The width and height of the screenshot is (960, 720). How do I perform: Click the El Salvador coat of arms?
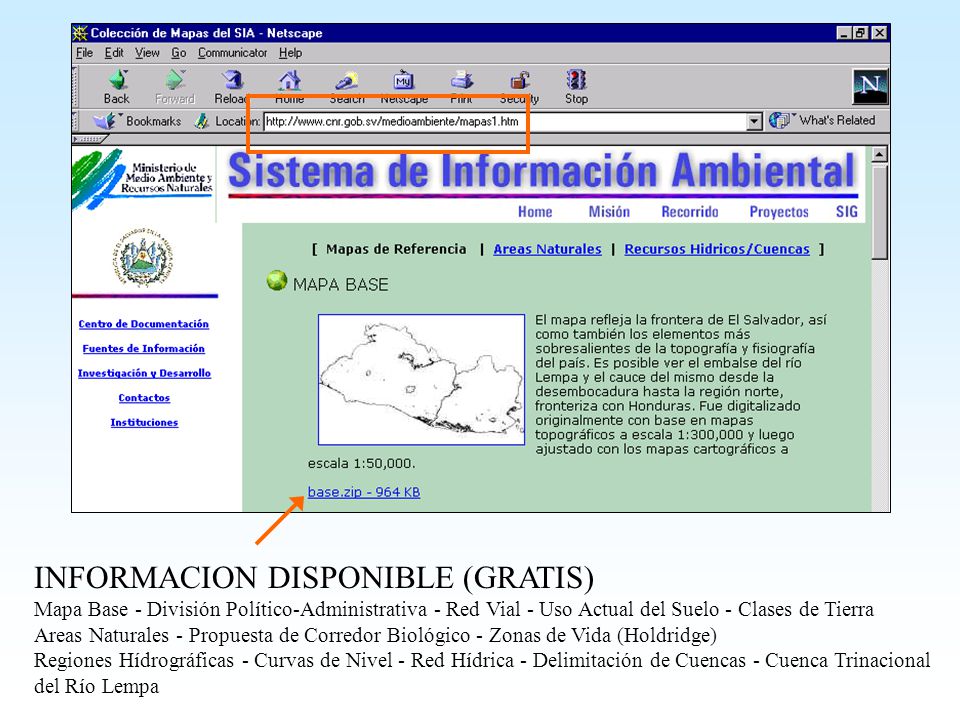143,258
